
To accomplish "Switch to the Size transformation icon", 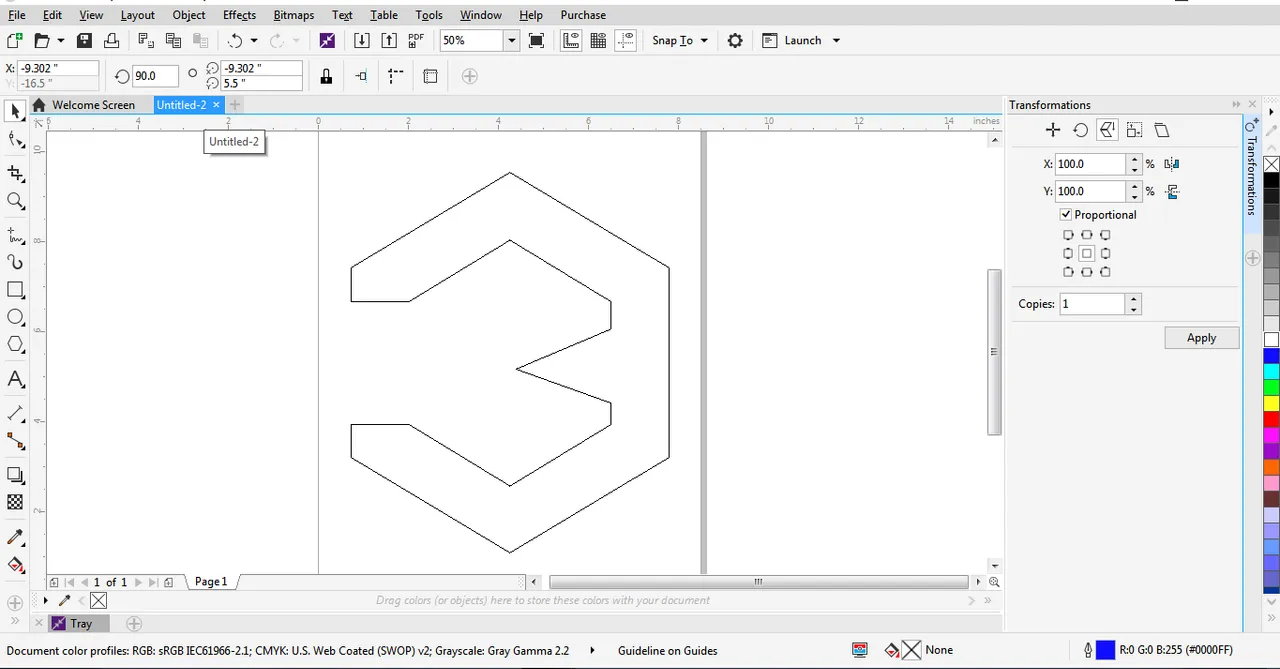I will pos(1134,130).
